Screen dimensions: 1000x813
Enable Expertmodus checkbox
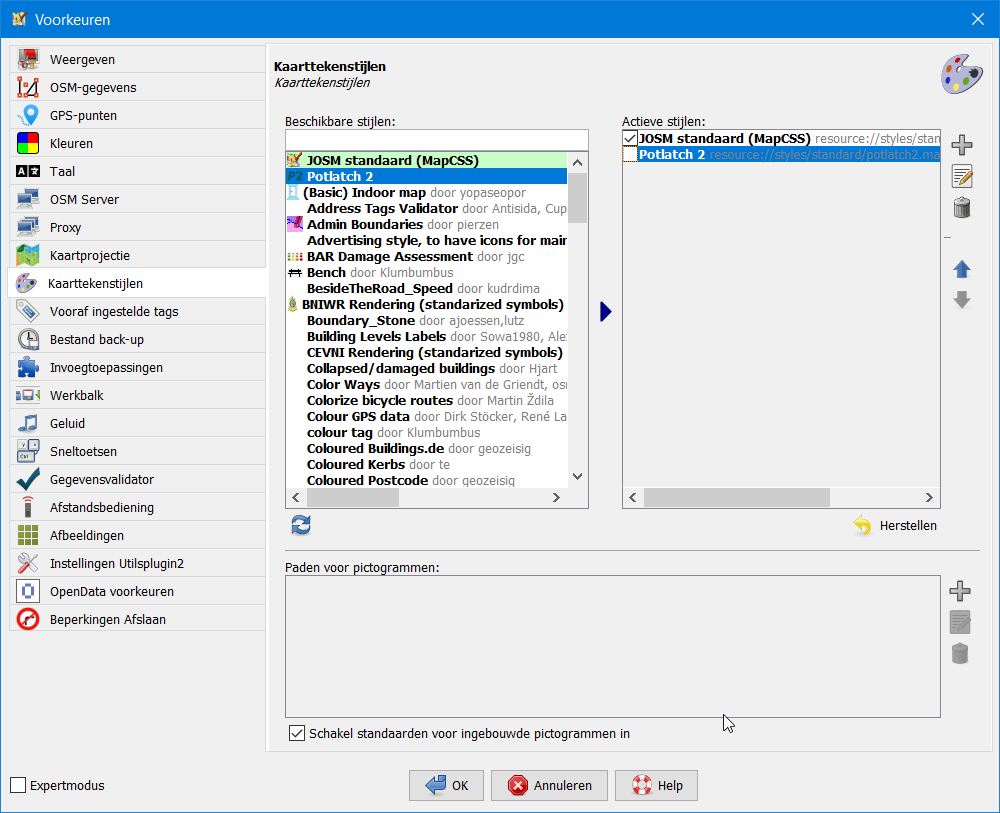click(x=18, y=785)
